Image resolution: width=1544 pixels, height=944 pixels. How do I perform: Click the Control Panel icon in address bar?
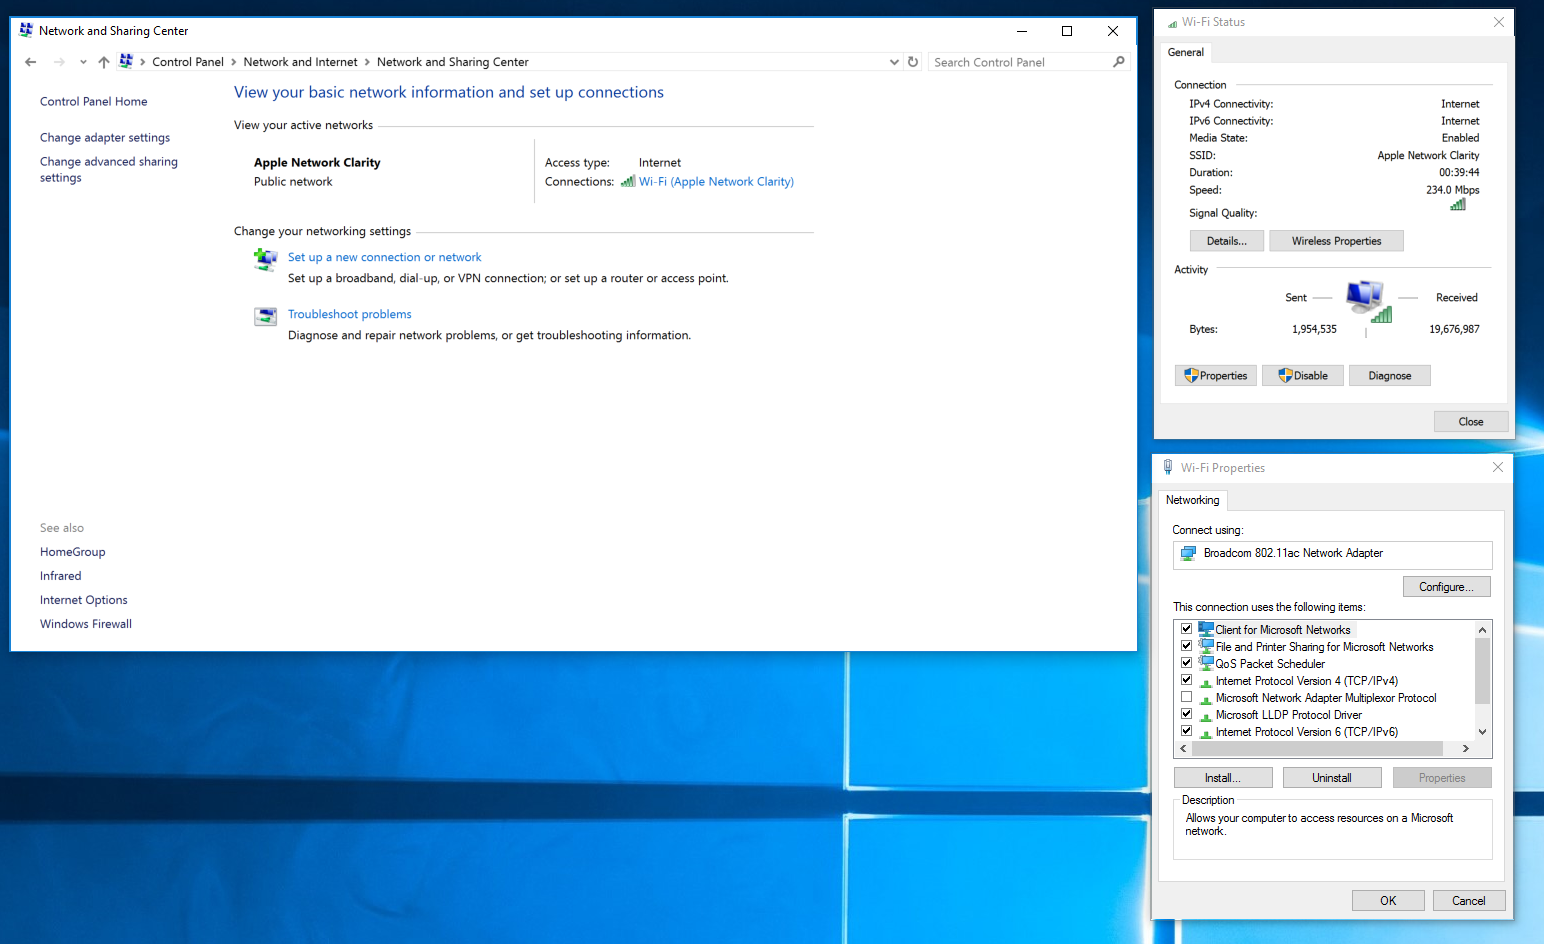point(126,62)
